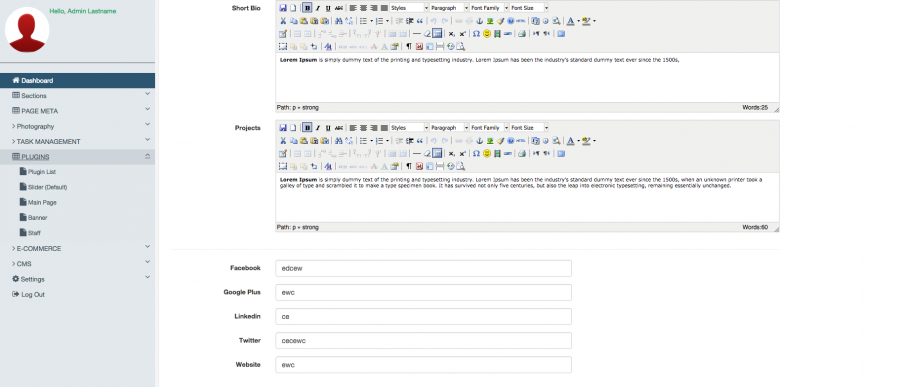Viewport: 900px width, 387px height.
Task: Expand PAGE META sidebar menu
Action: [x=77, y=111]
